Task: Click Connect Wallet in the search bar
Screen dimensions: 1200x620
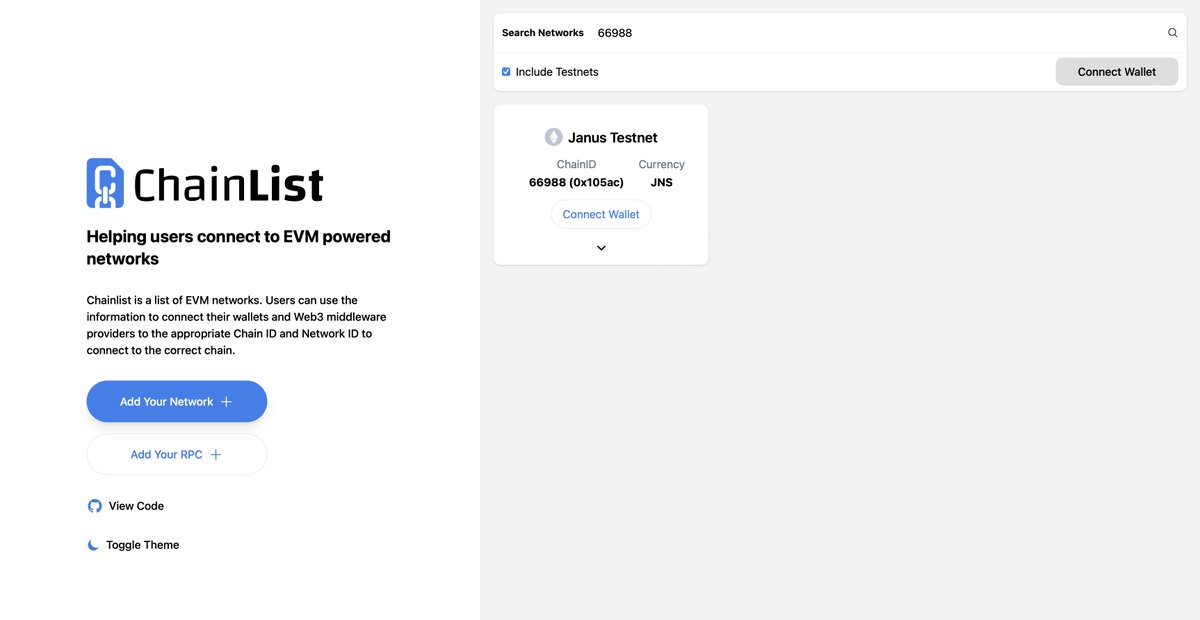Action: click(x=1117, y=72)
